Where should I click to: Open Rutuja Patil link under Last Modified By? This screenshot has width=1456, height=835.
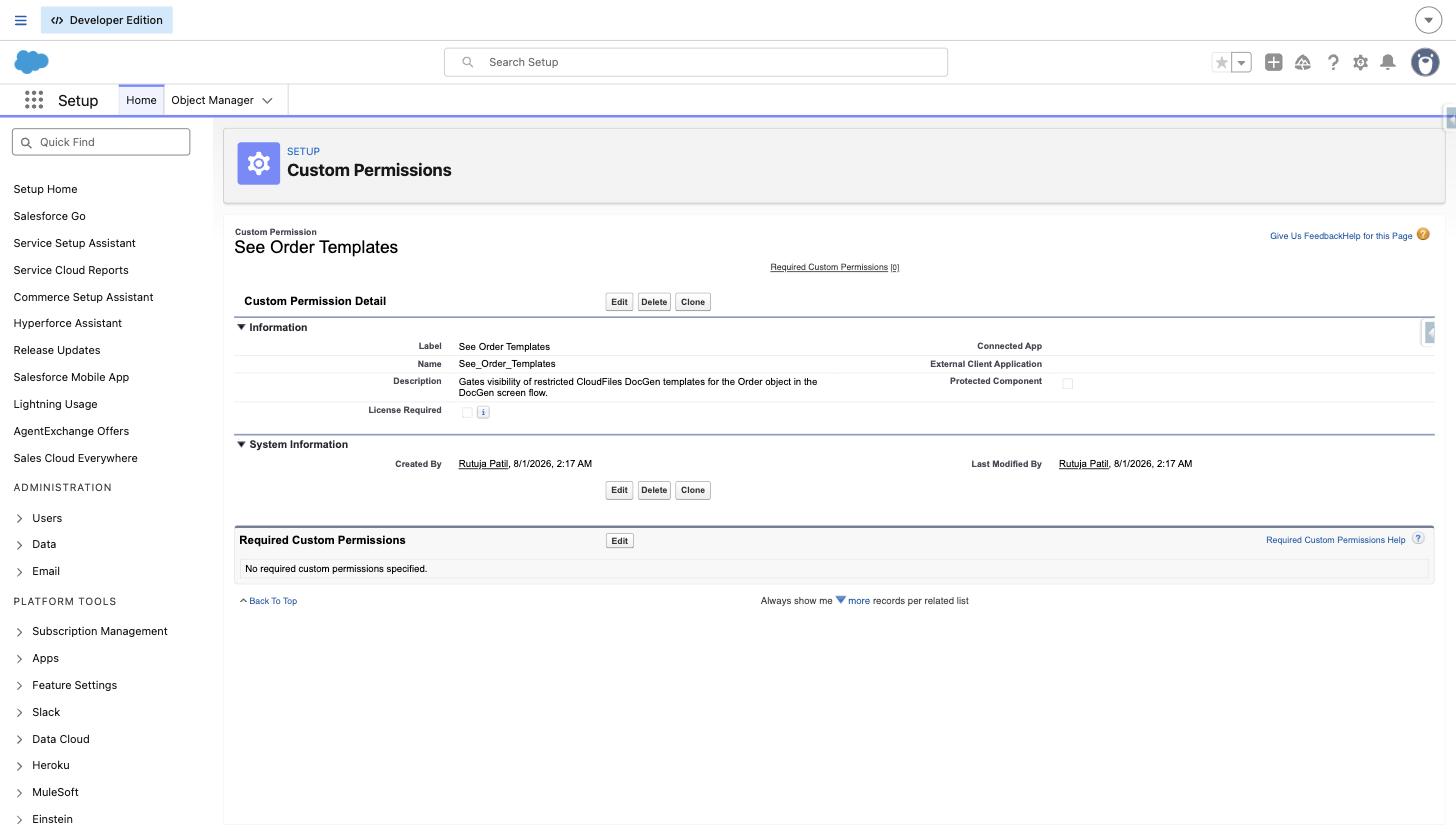[1084, 464]
